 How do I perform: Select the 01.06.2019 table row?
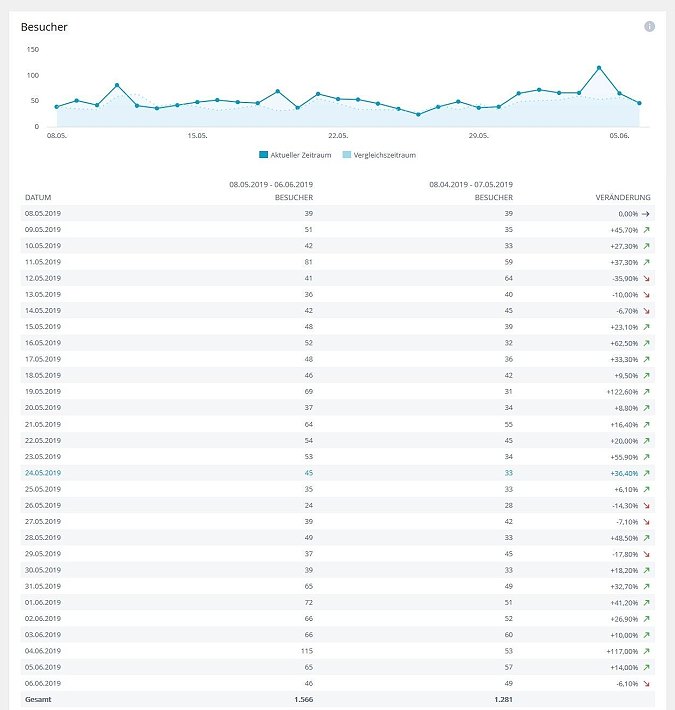[x=43, y=602]
